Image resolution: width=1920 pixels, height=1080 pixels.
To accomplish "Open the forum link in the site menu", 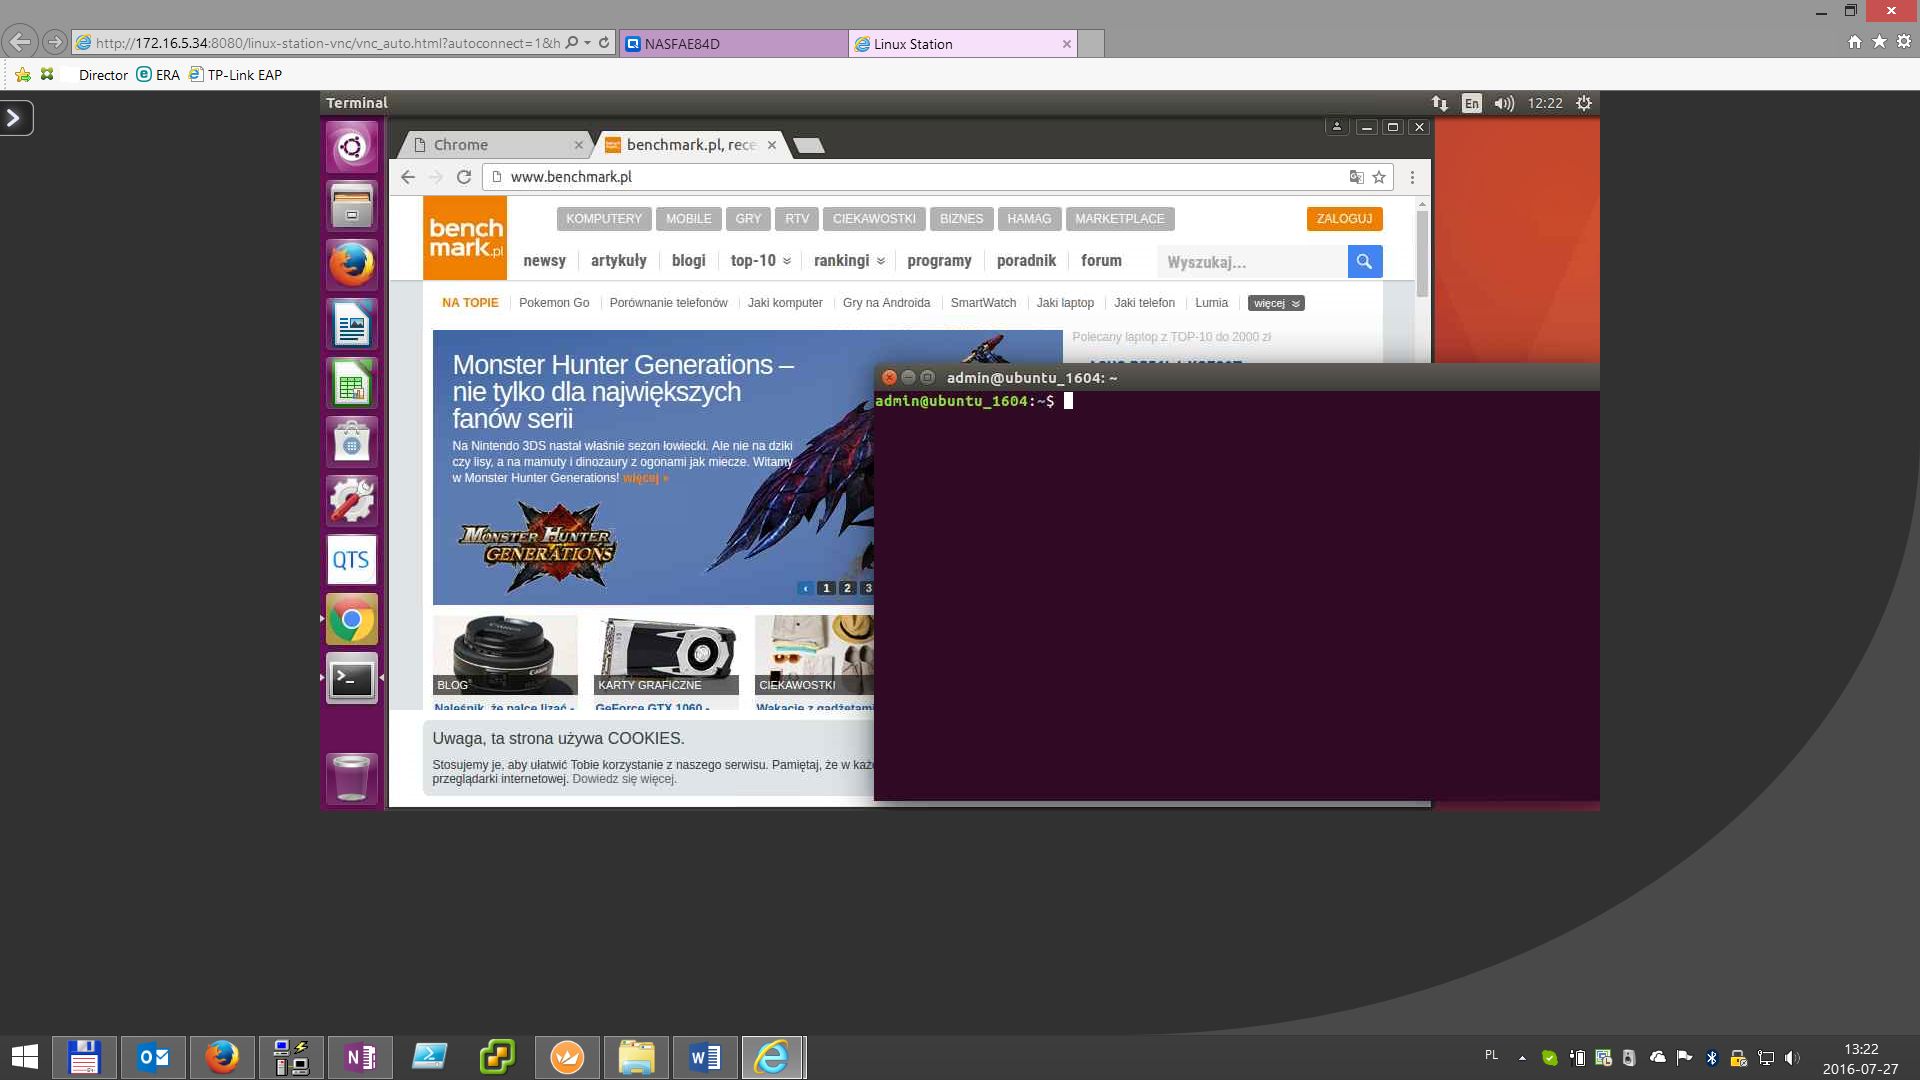I will point(1101,261).
